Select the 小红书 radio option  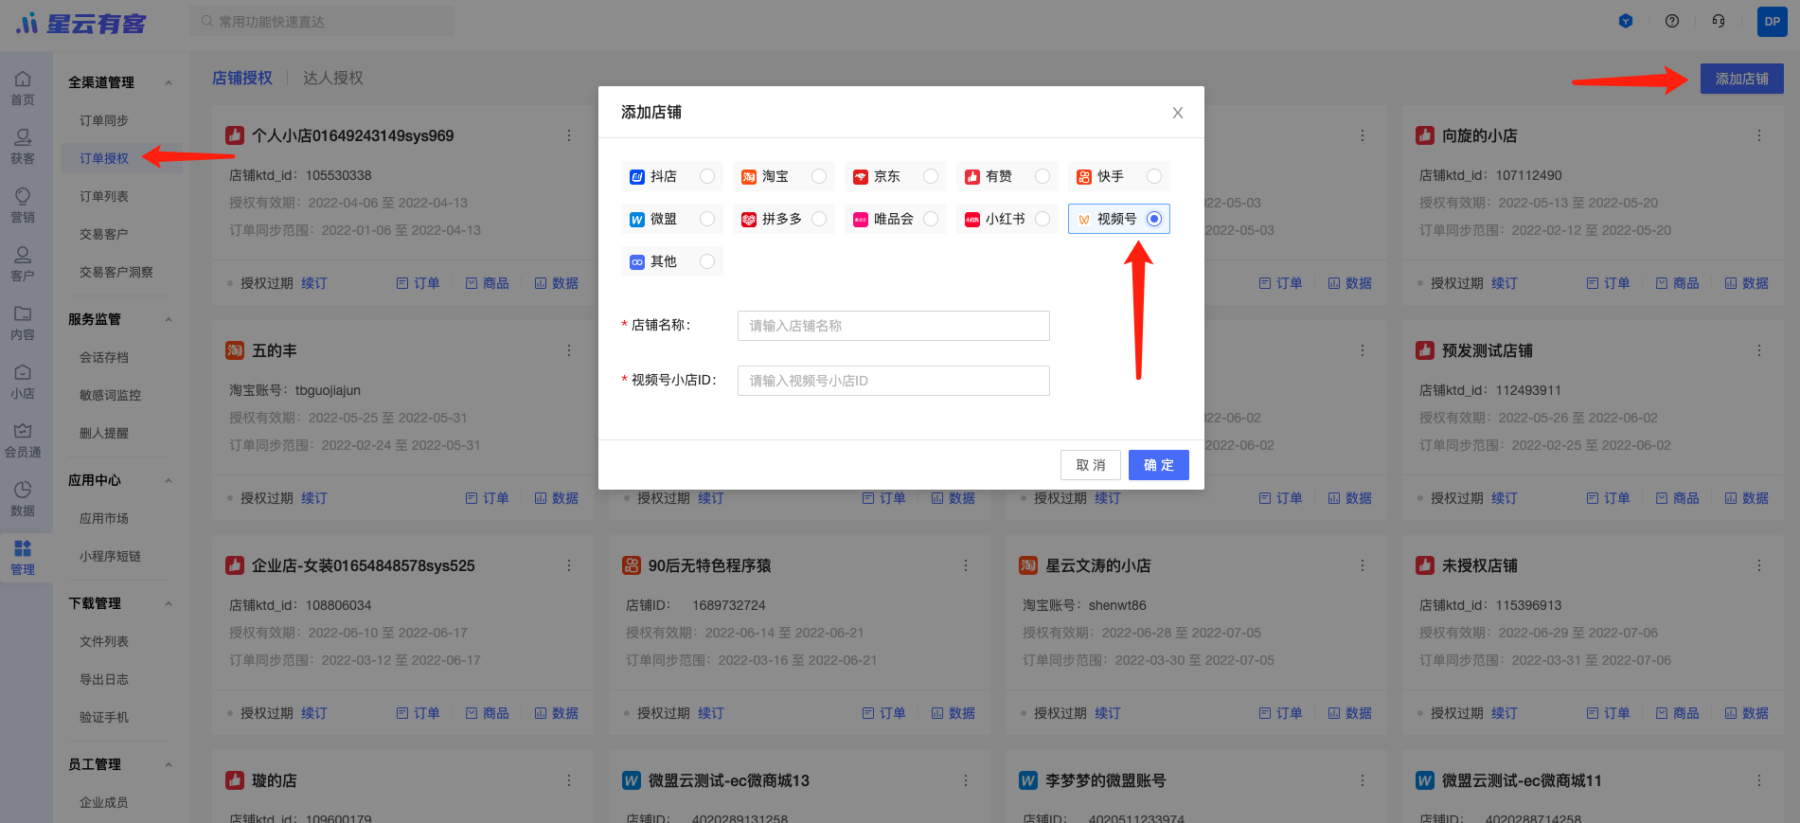[1042, 219]
